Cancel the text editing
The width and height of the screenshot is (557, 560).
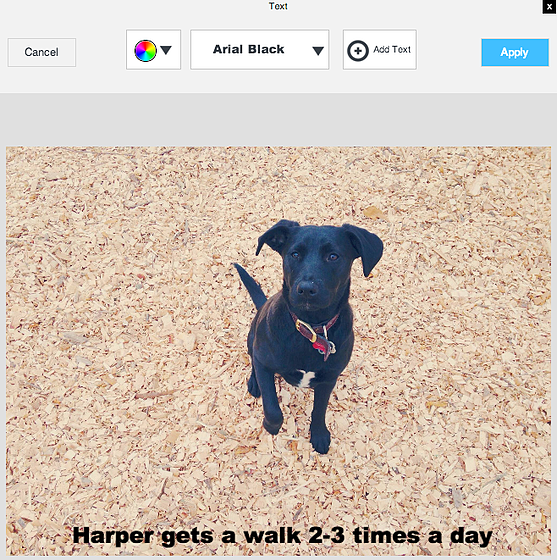42,52
